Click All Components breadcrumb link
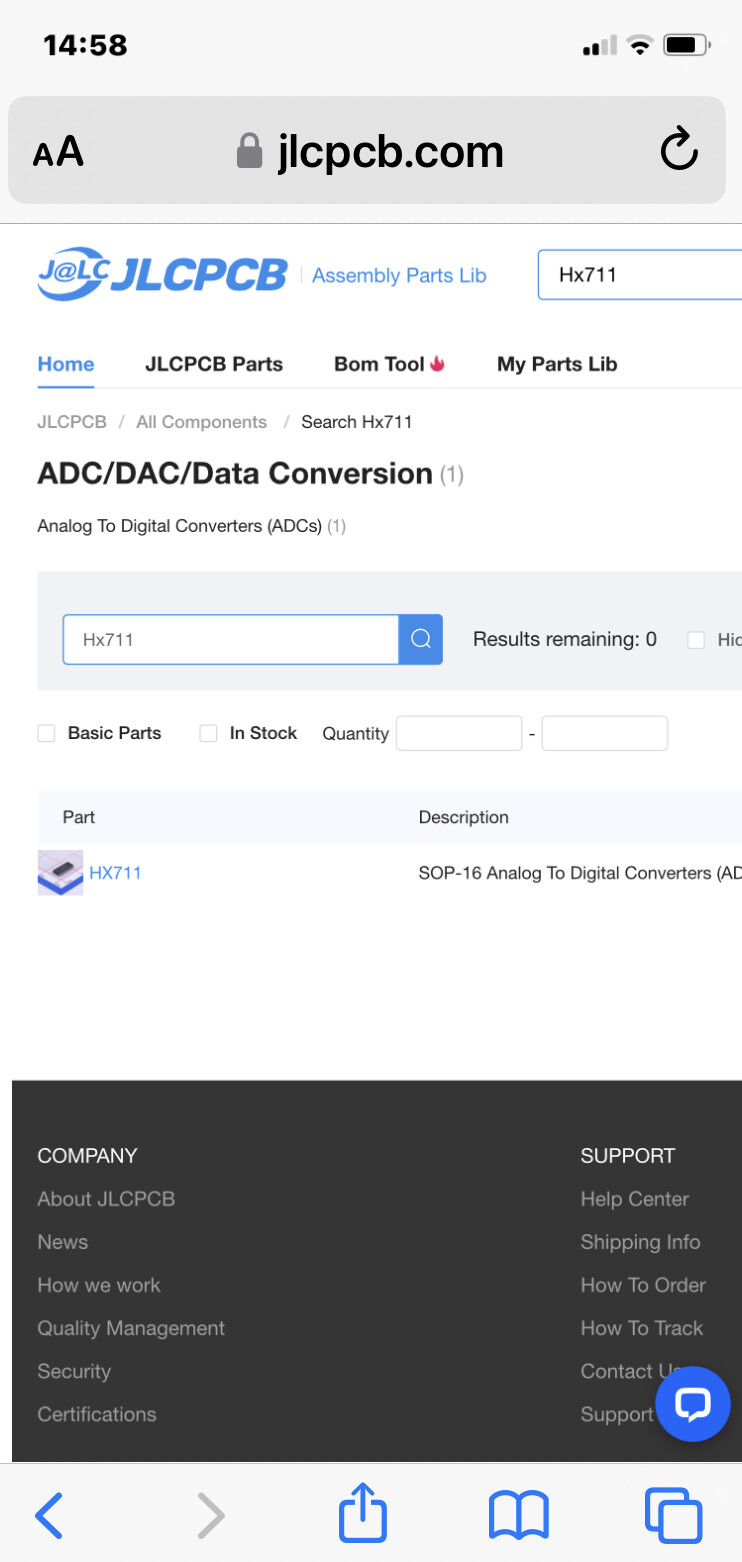The image size is (742, 1562). 202,422
